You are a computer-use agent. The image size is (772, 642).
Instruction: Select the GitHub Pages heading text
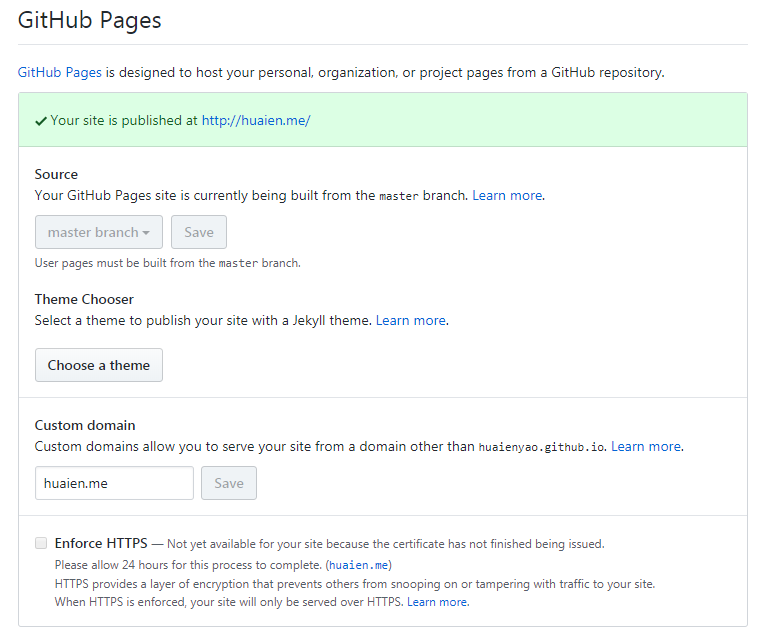tap(90, 20)
